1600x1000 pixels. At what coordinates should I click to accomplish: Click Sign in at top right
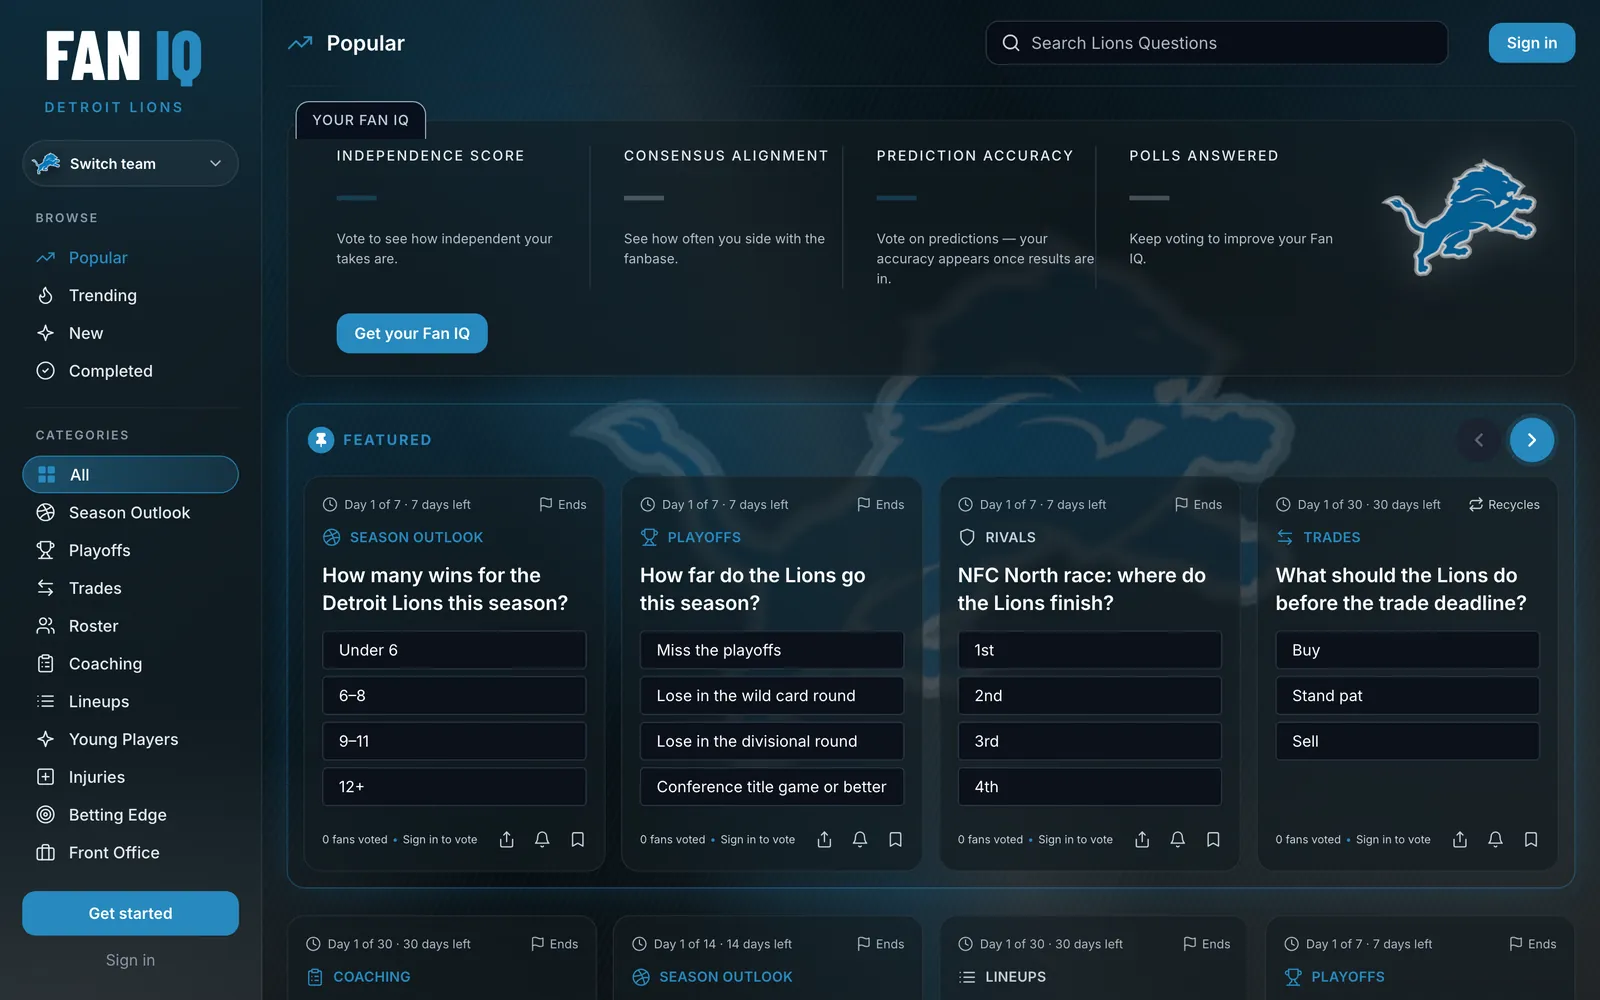pyautogui.click(x=1531, y=43)
